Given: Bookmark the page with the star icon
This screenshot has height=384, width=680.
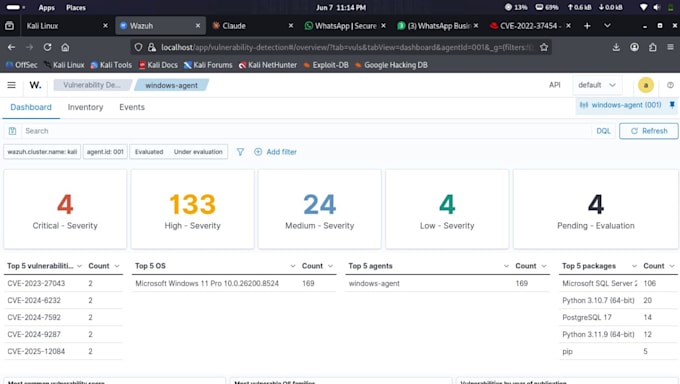Looking at the screenshot, I should [x=544, y=47].
